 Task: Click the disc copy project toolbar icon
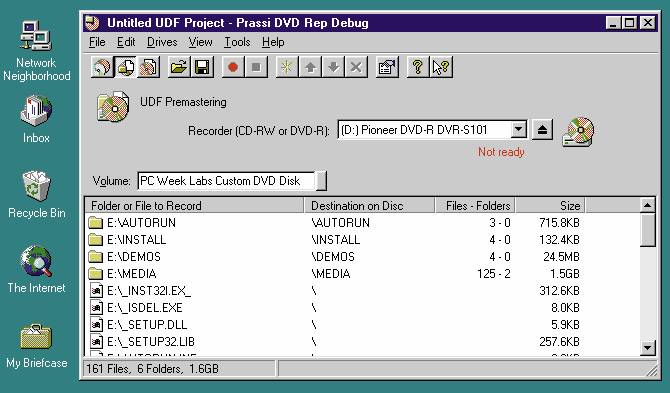[x=148, y=67]
